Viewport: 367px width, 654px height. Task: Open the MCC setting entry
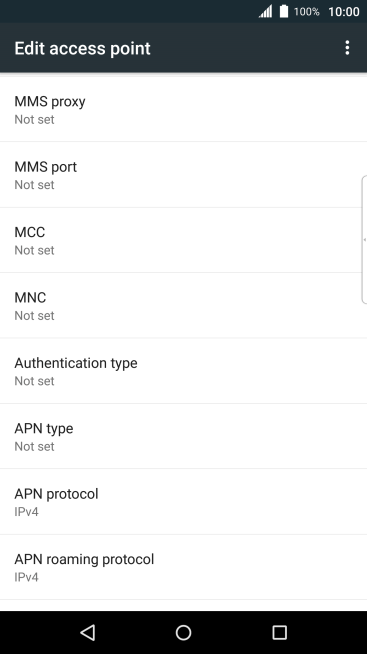pos(184,240)
